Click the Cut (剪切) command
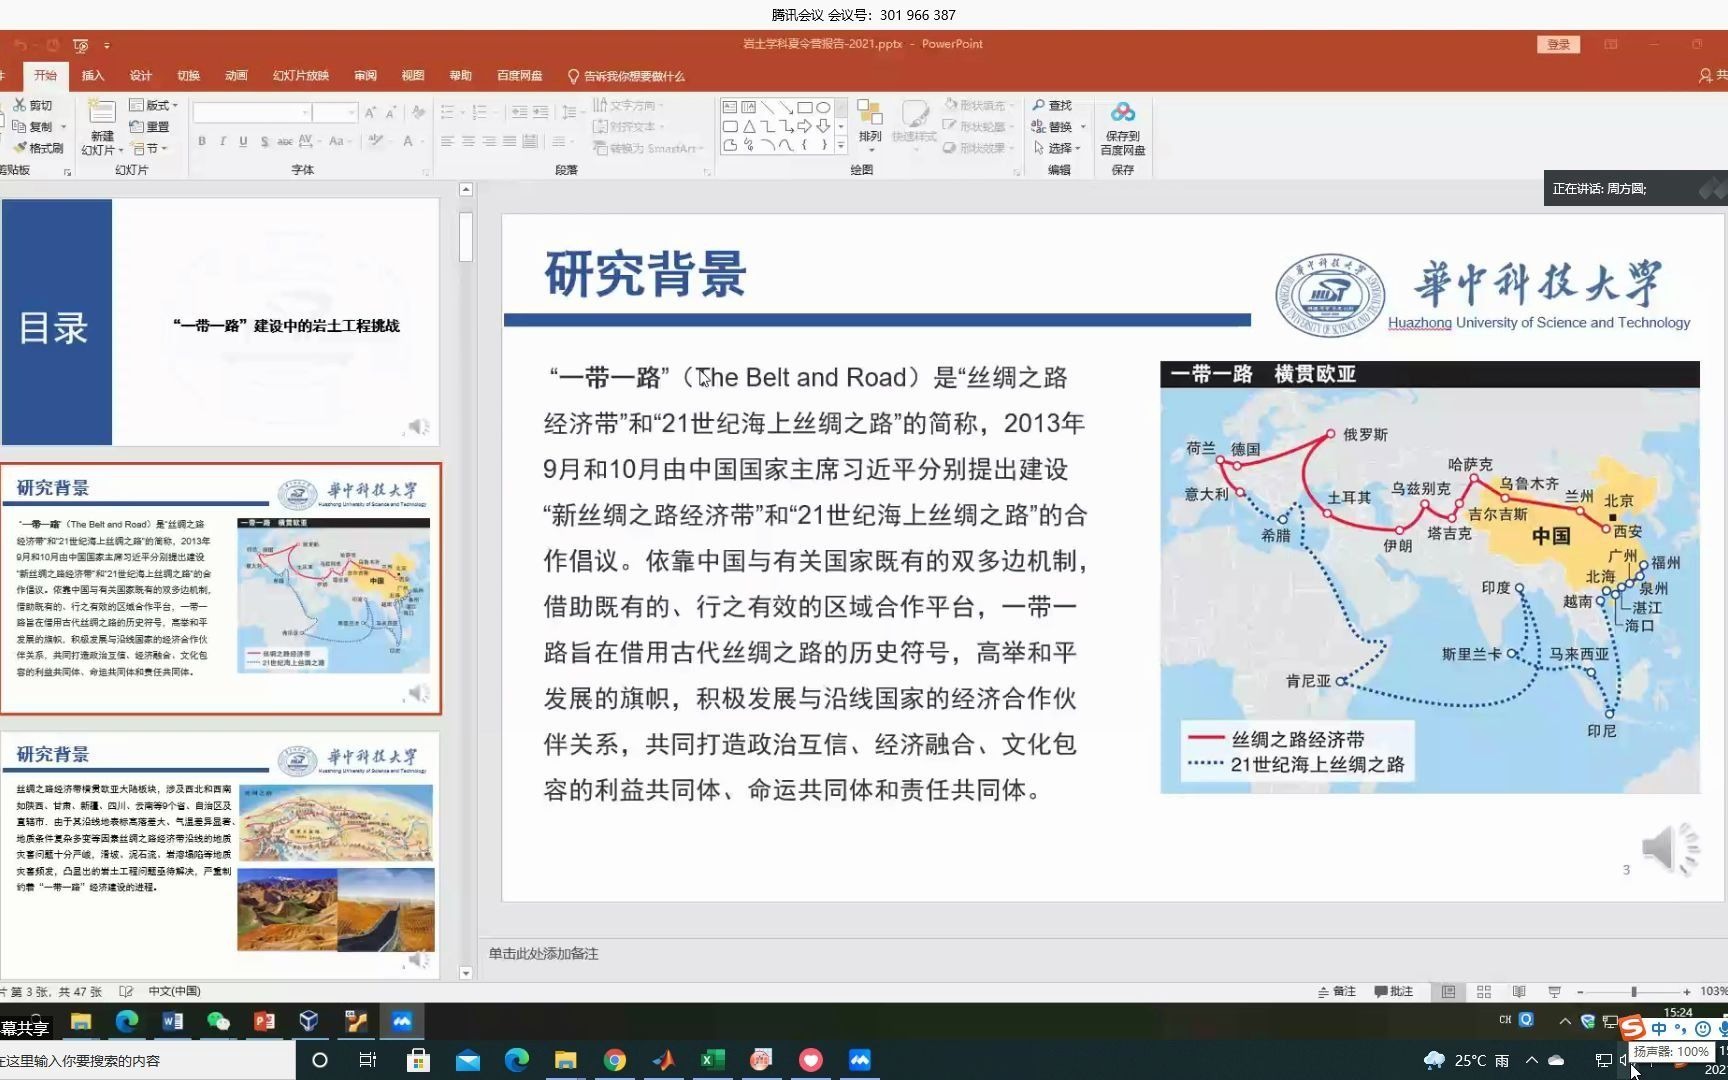1728x1080 pixels. 33,105
